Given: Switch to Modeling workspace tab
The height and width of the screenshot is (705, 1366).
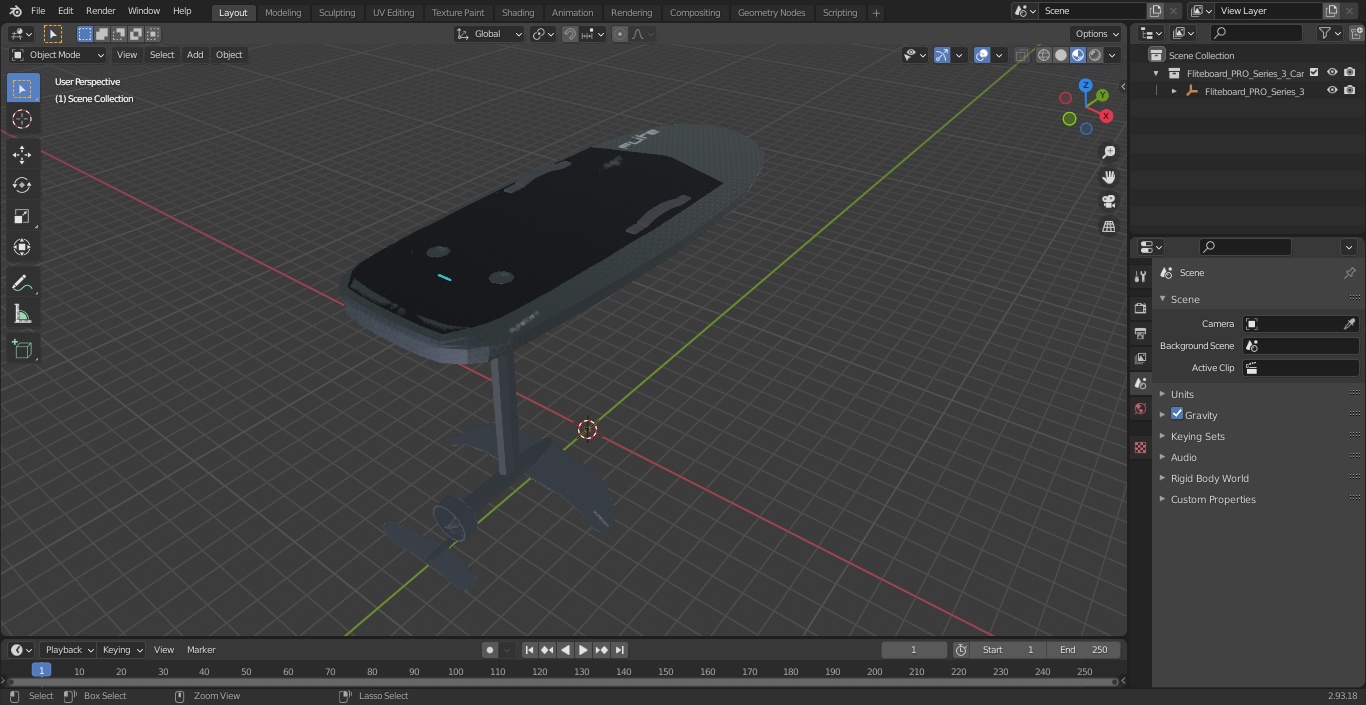Looking at the screenshot, I should click(x=283, y=12).
